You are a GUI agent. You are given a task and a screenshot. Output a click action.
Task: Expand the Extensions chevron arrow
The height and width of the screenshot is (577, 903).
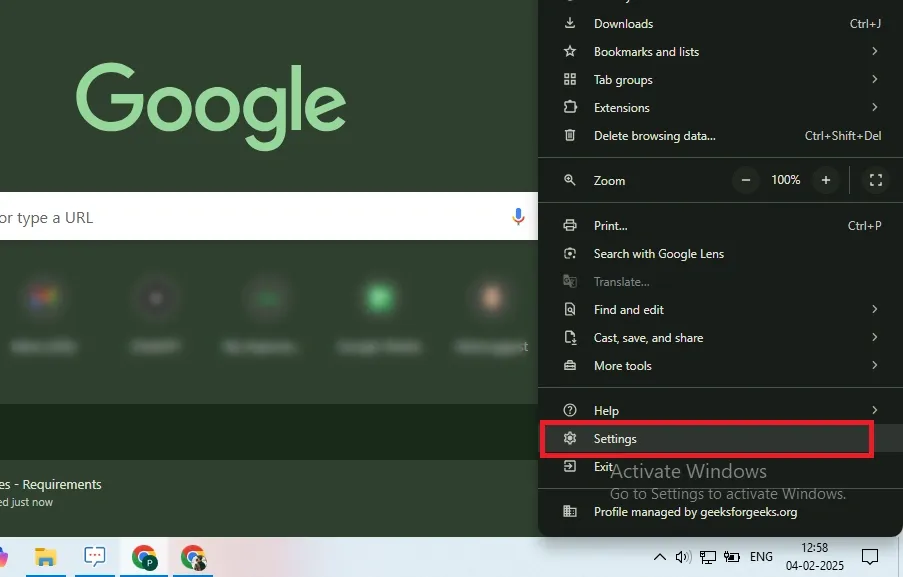click(874, 107)
